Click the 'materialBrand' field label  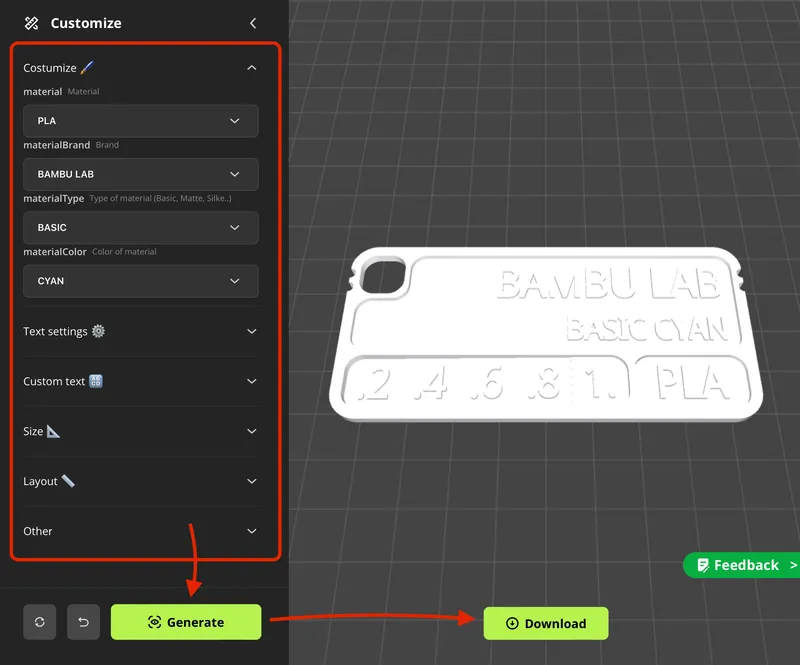(57, 145)
